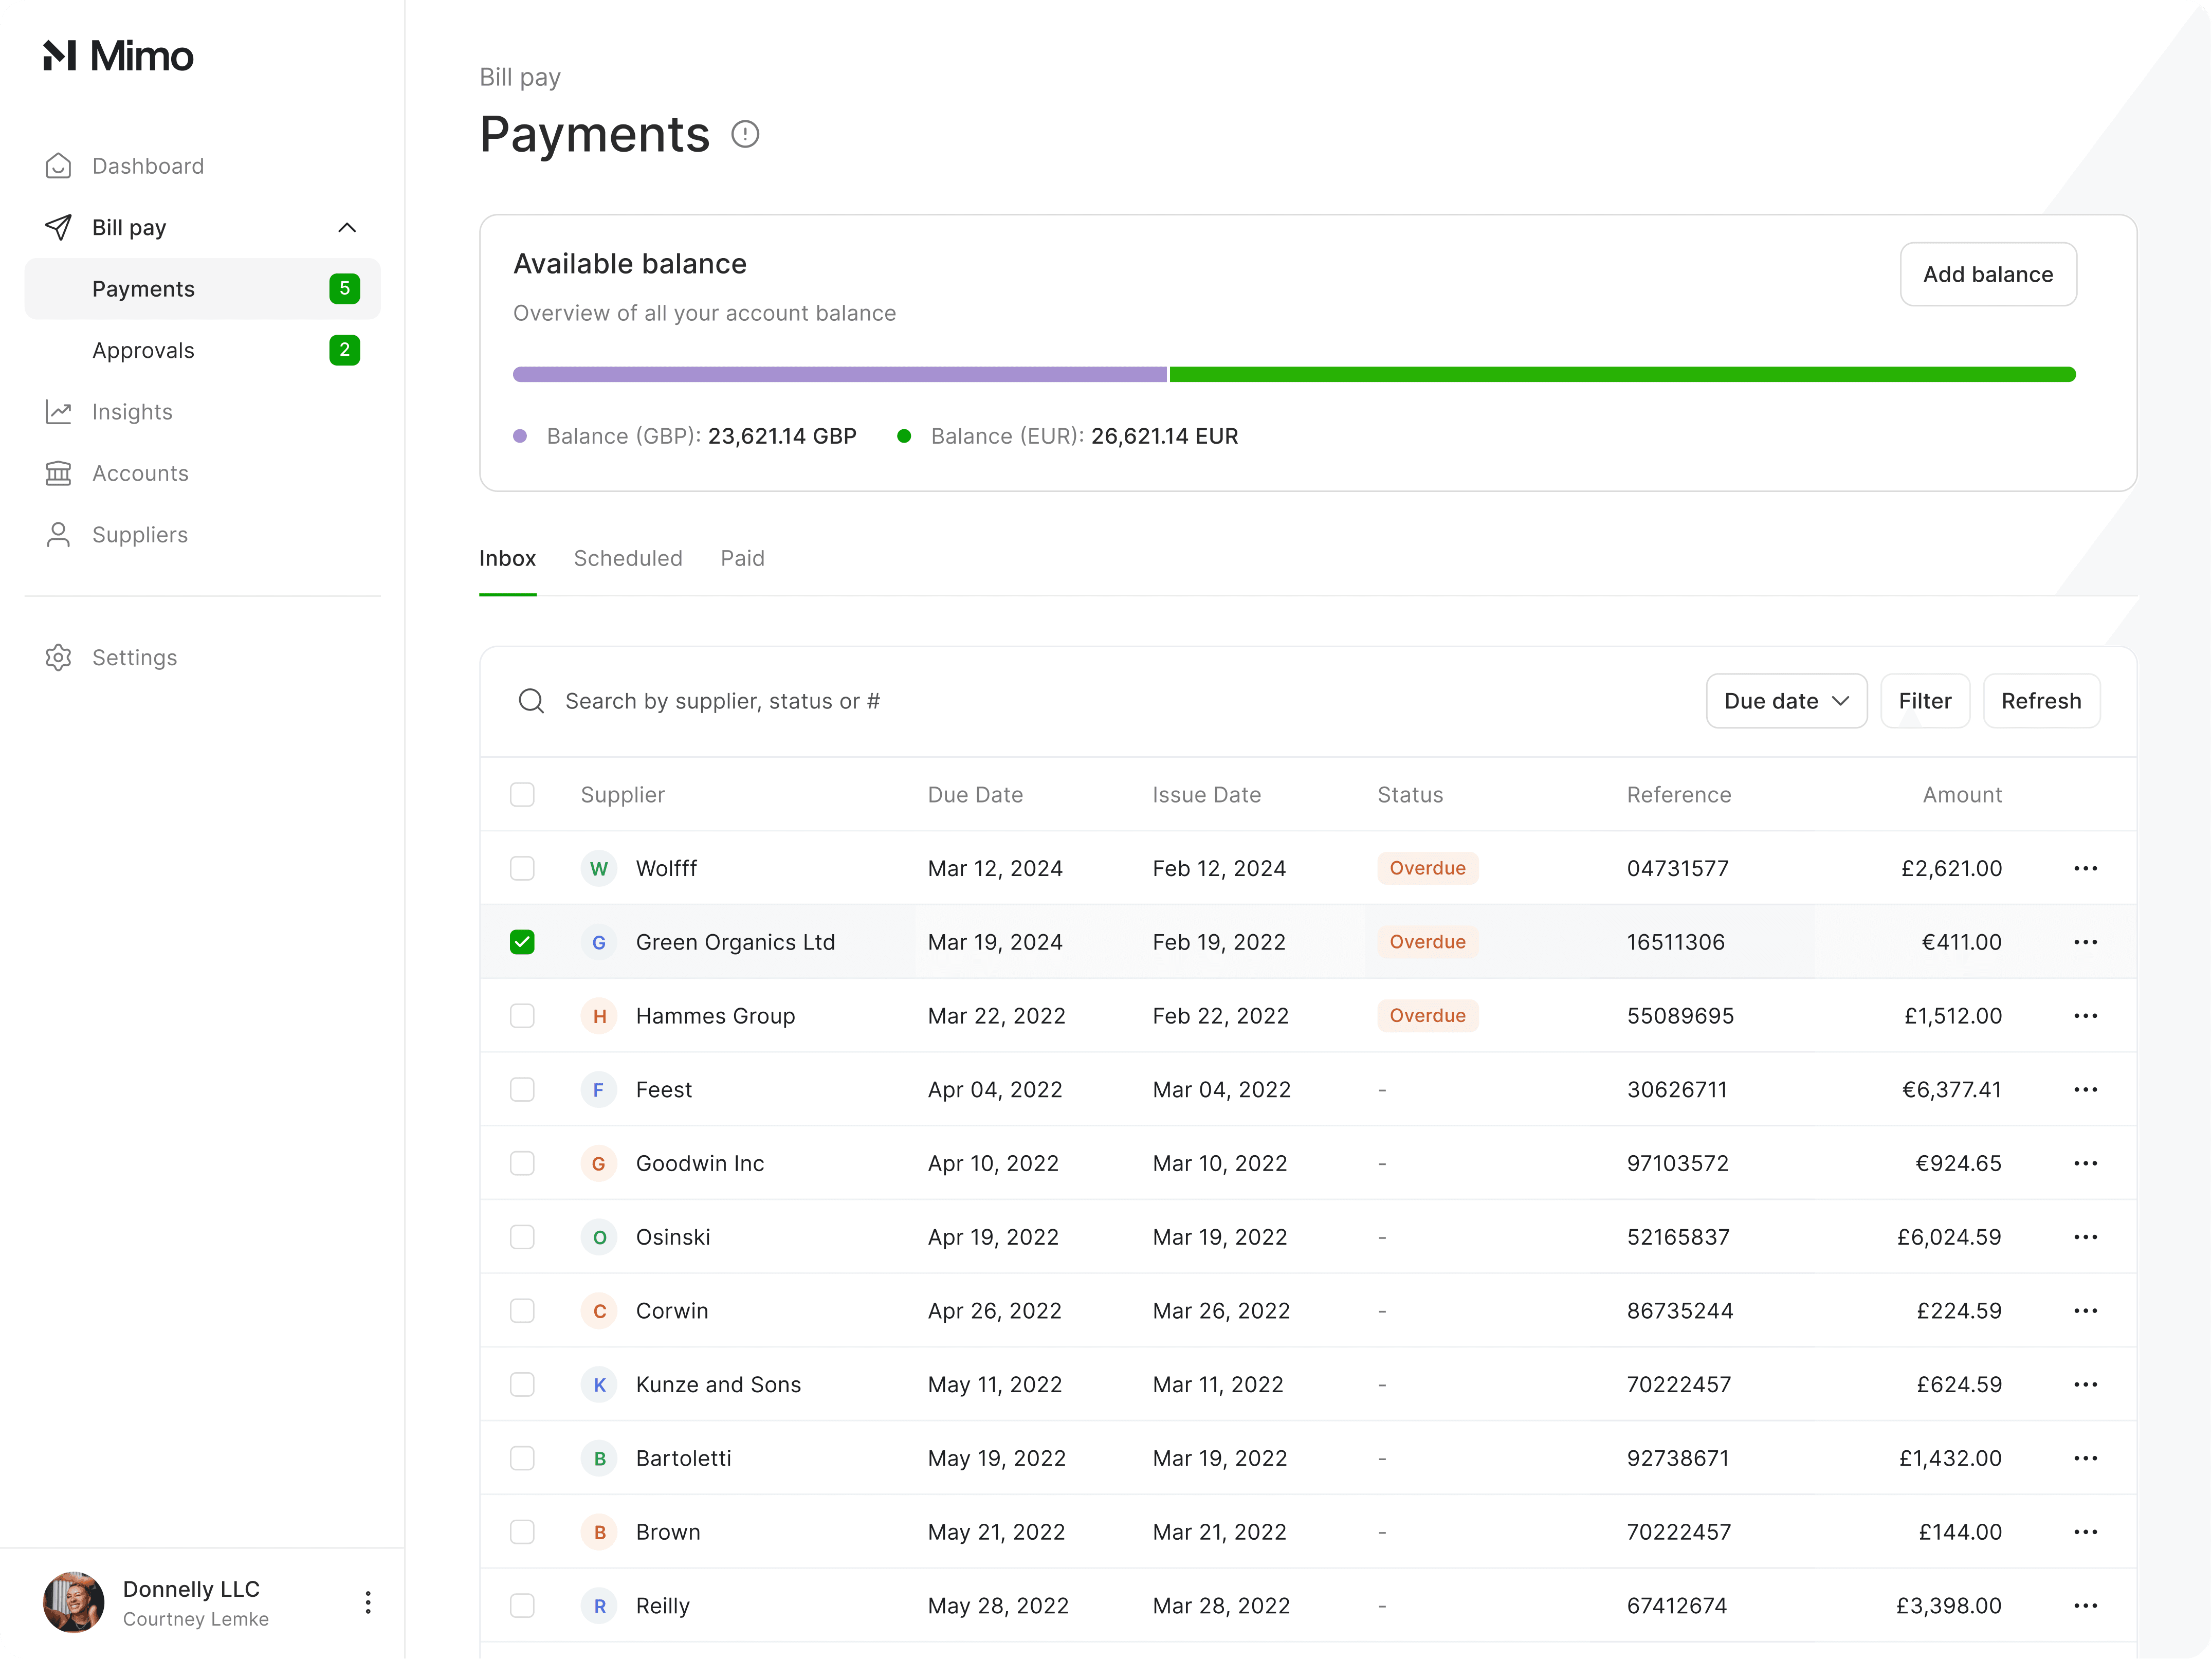The image size is (2212, 1659).
Task: Switch to the Paid tab
Action: (742, 558)
